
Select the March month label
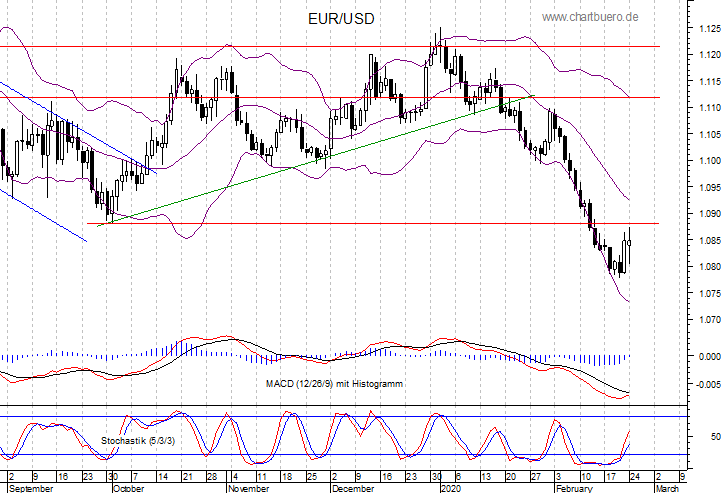(666, 487)
